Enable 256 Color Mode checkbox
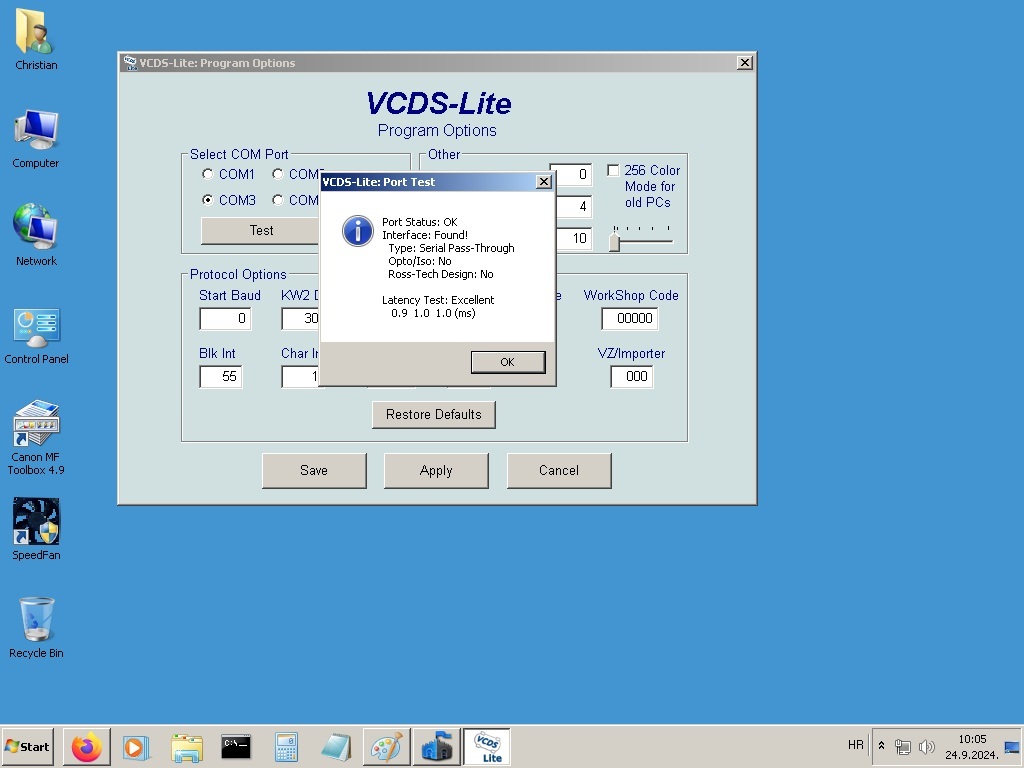The height and width of the screenshot is (768, 1024). click(613, 170)
